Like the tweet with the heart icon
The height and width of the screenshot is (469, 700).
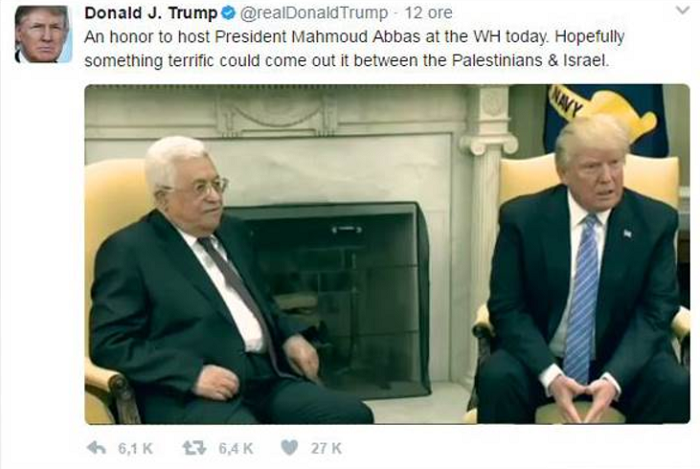(x=289, y=448)
